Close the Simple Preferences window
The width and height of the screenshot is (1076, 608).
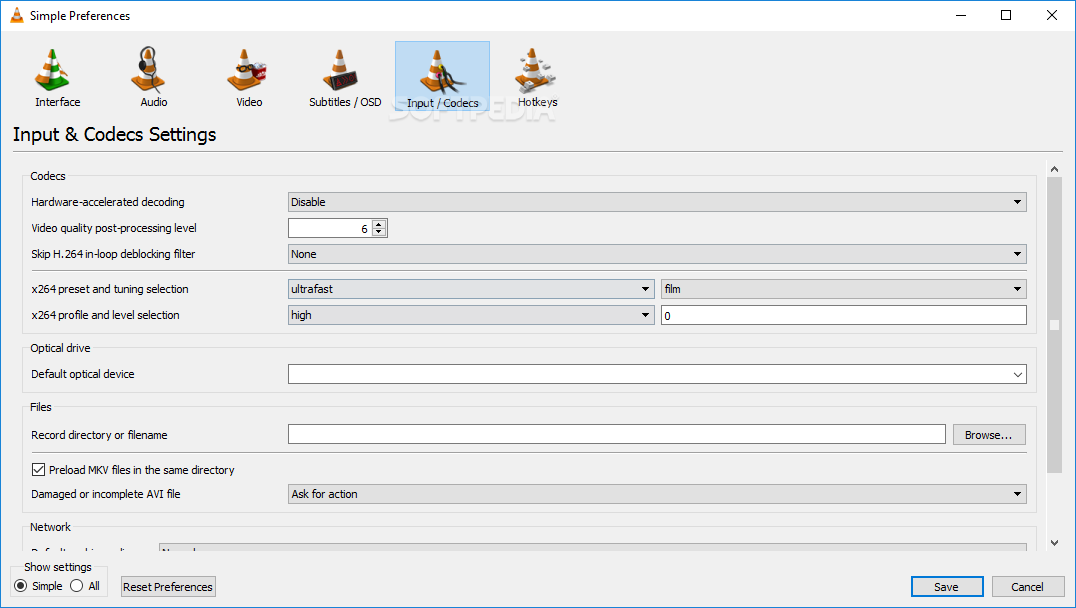(x=1051, y=15)
